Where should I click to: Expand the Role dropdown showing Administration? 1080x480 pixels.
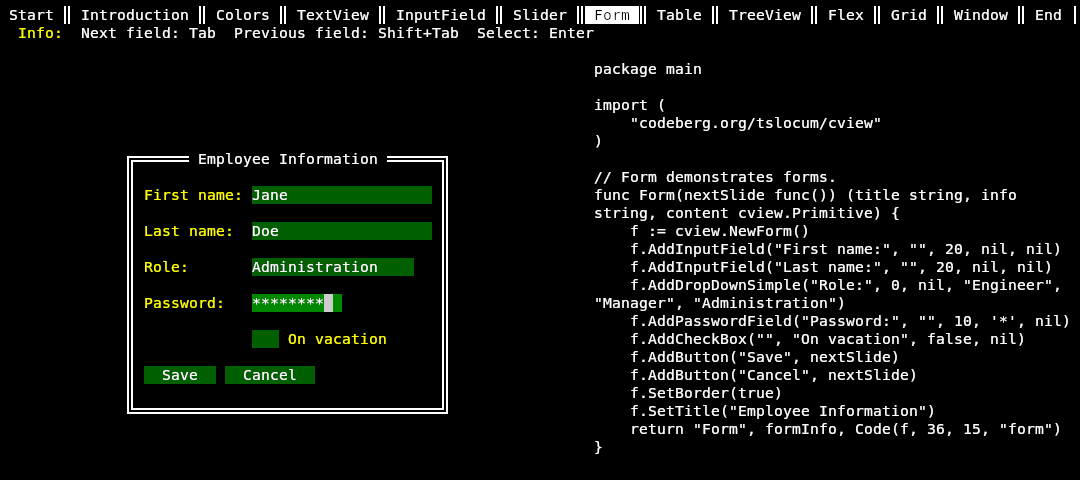pyautogui.click(x=332, y=267)
